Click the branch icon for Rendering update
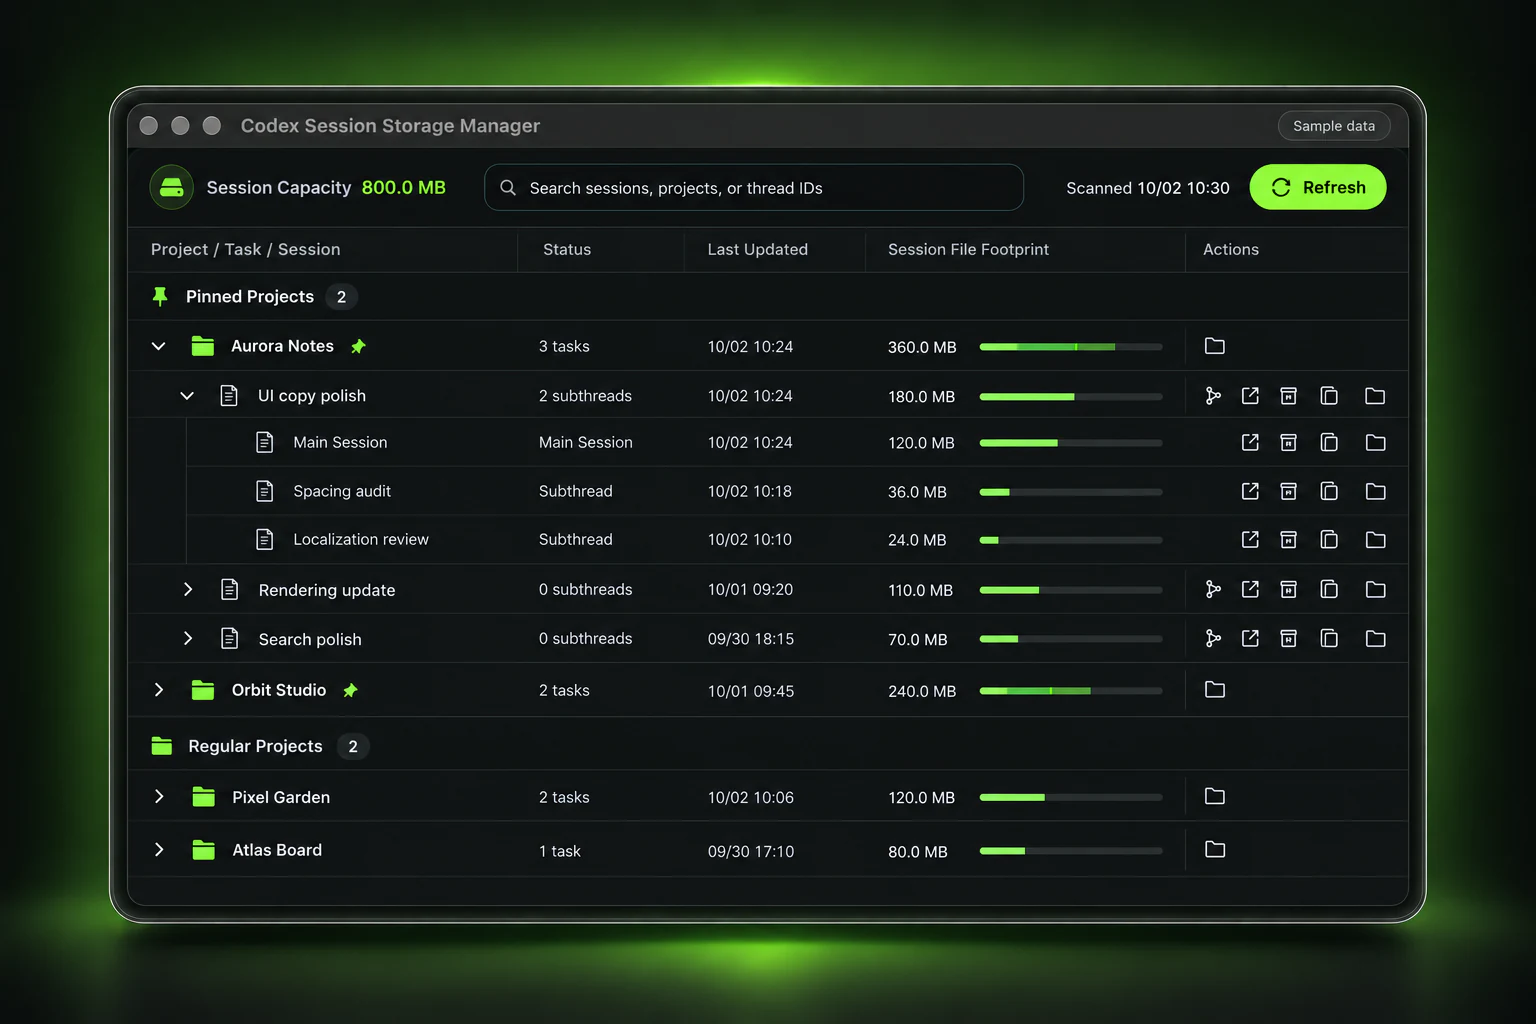This screenshot has width=1536, height=1024. (1213, 589)
